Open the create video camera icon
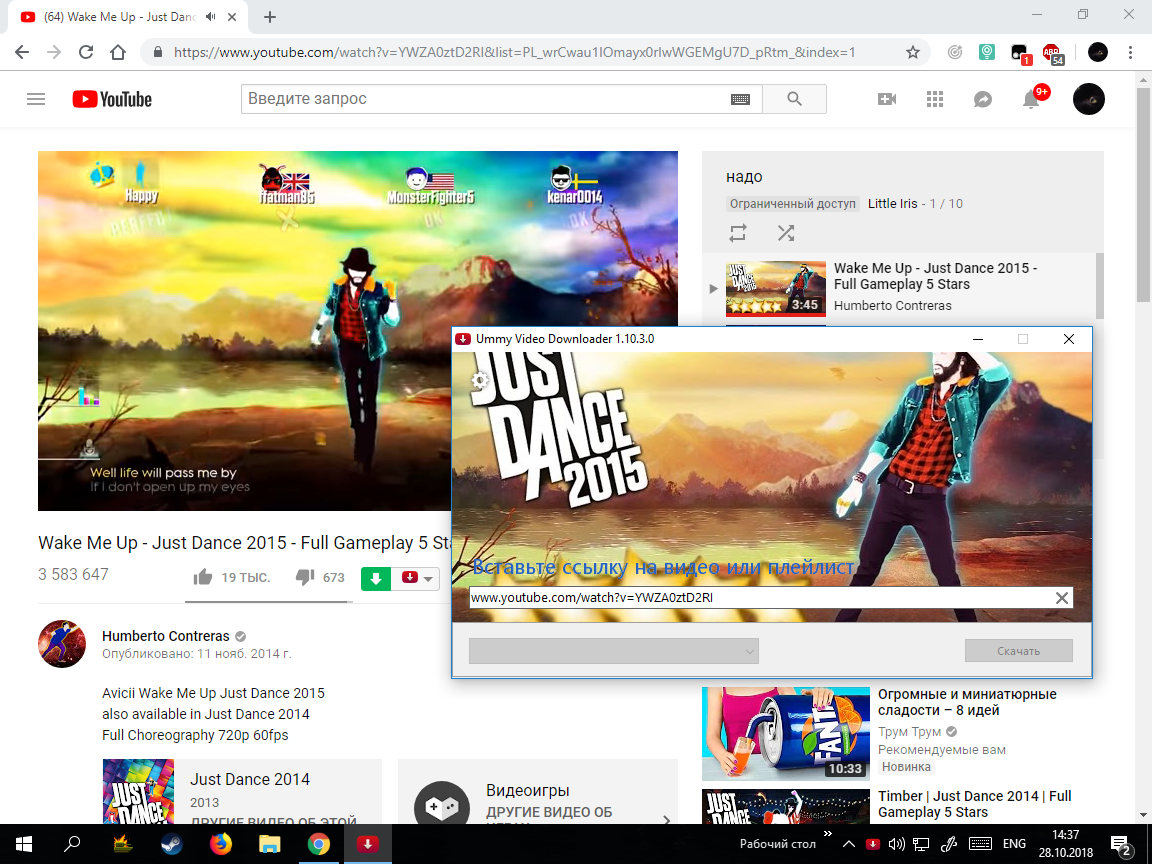 [x=887, y=99]
